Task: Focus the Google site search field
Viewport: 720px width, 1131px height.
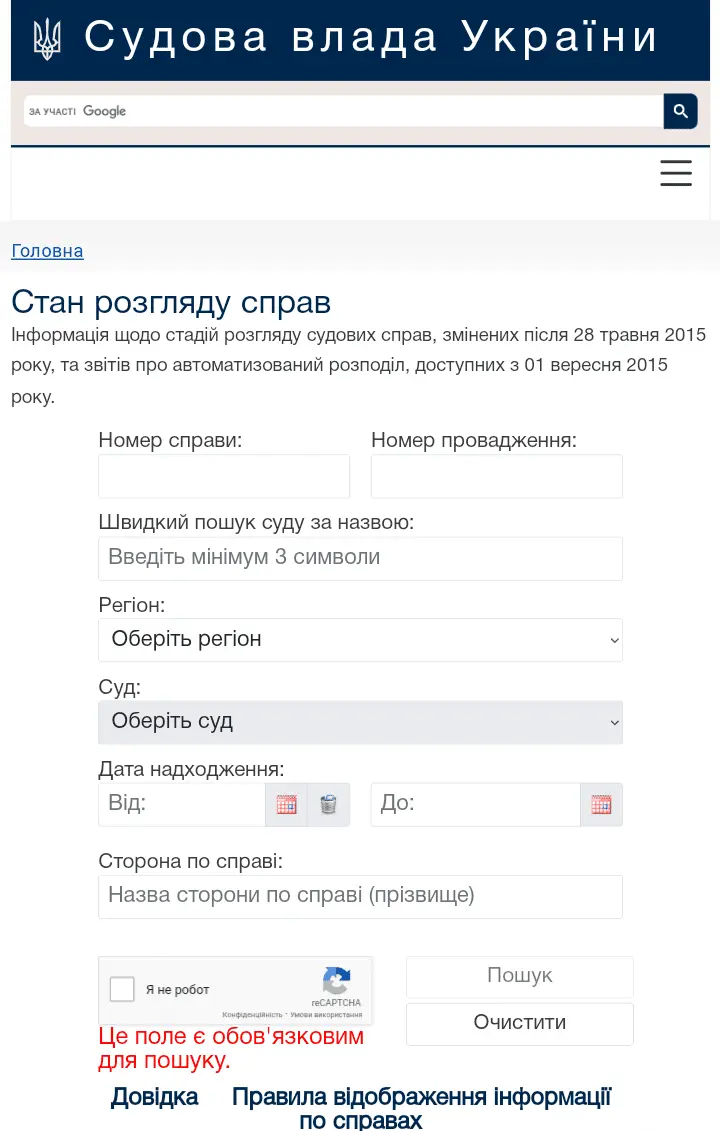Action: click(343, 111)
